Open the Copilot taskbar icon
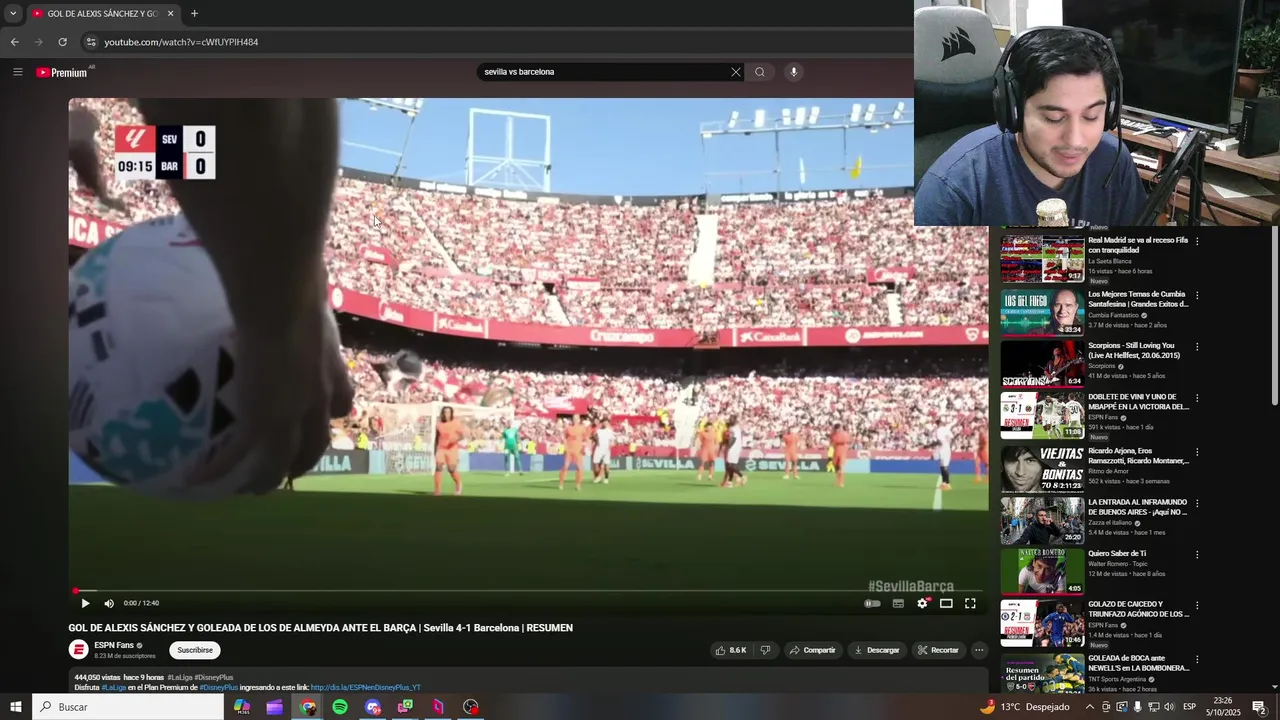Viewport: 1280px width, 720px height. coord(242,707)
